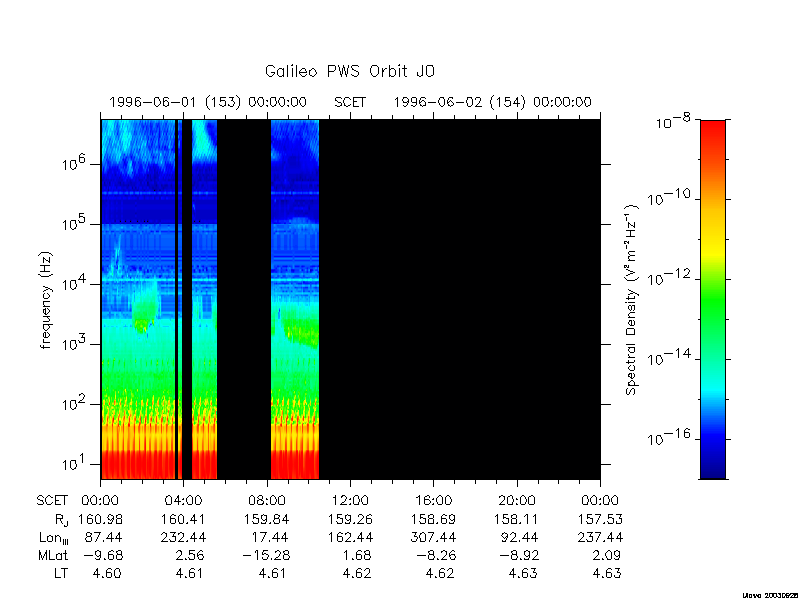Click the MLat value -15.28

(267, 555)
